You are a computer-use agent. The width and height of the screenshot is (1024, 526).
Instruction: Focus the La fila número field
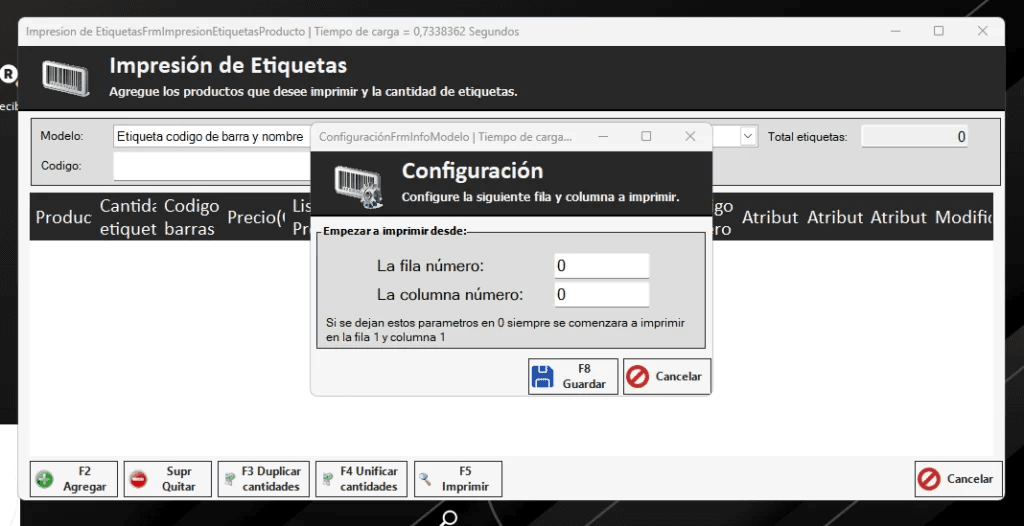[x=601, y=266]
